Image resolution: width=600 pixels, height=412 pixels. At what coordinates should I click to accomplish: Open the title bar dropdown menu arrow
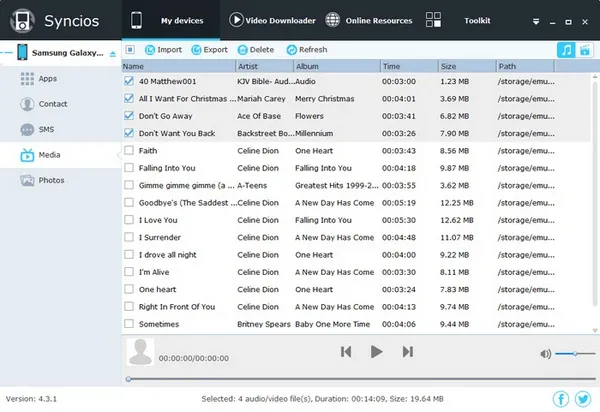click(x=534, y=19)
